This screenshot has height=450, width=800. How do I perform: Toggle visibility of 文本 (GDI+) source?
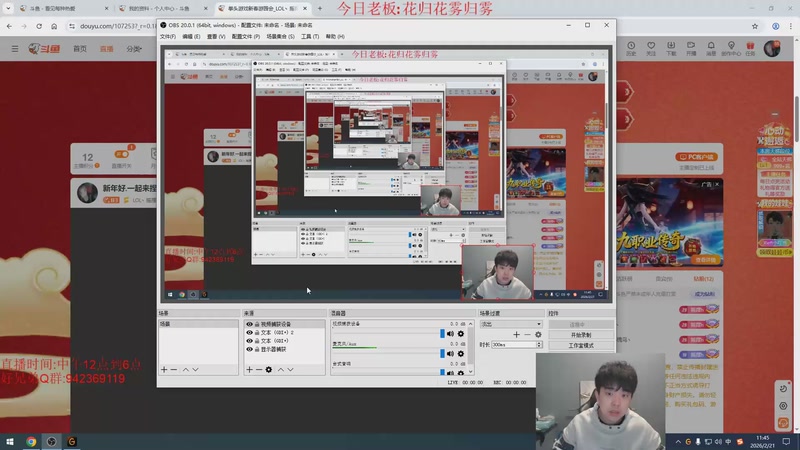tap(249, 340)
